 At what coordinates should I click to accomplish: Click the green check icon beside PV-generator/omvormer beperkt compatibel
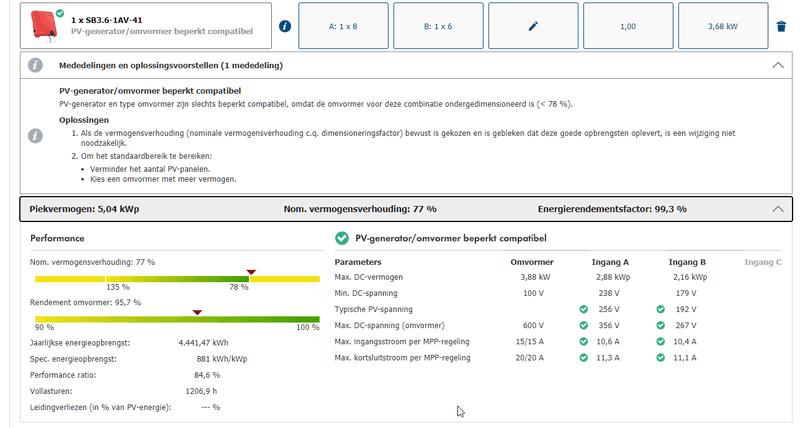[x=342, y=238]
